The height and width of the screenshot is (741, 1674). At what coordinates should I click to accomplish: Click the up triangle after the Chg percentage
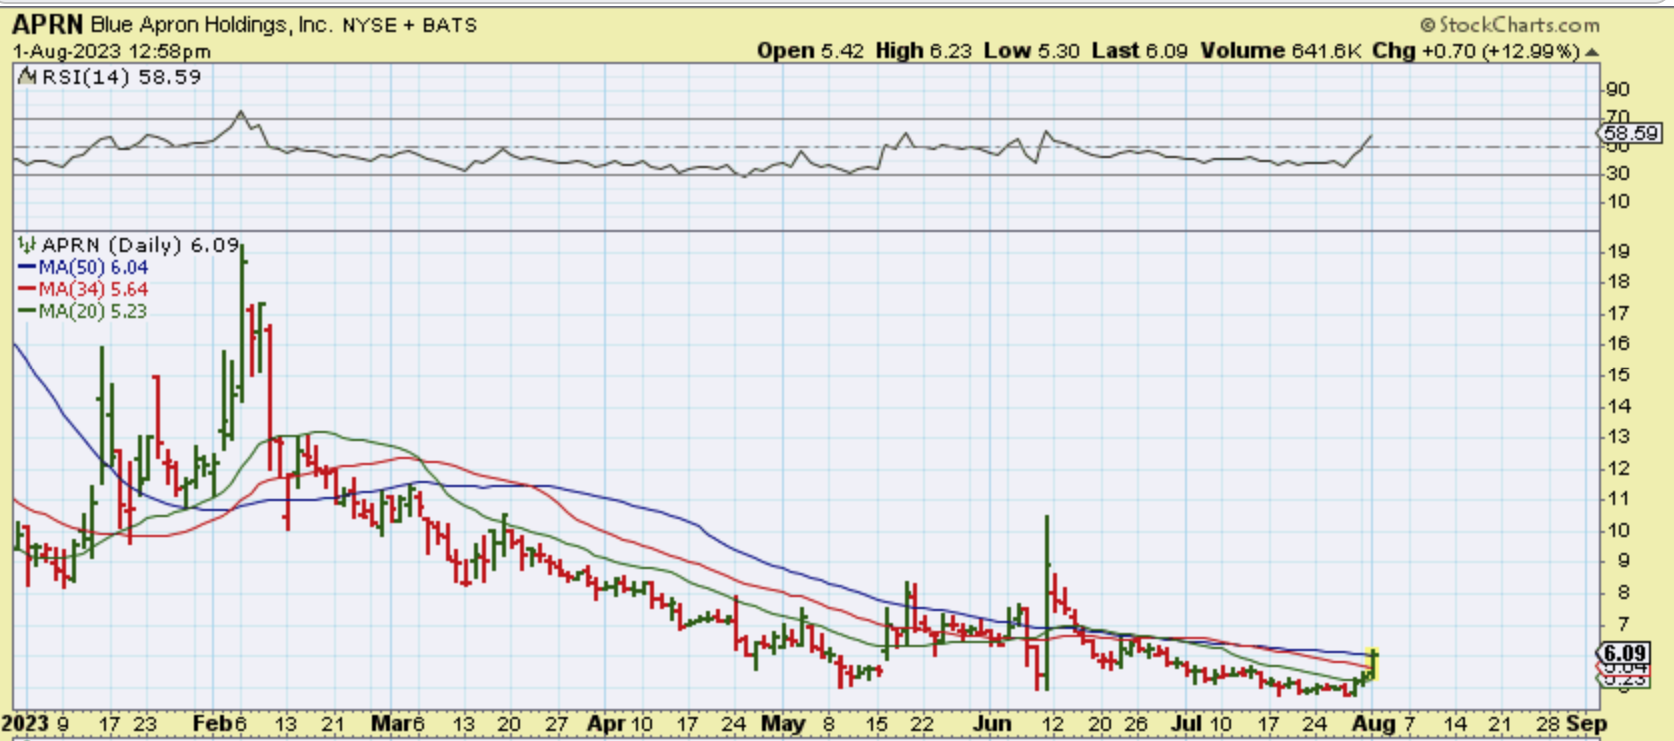coord(1592,52)
